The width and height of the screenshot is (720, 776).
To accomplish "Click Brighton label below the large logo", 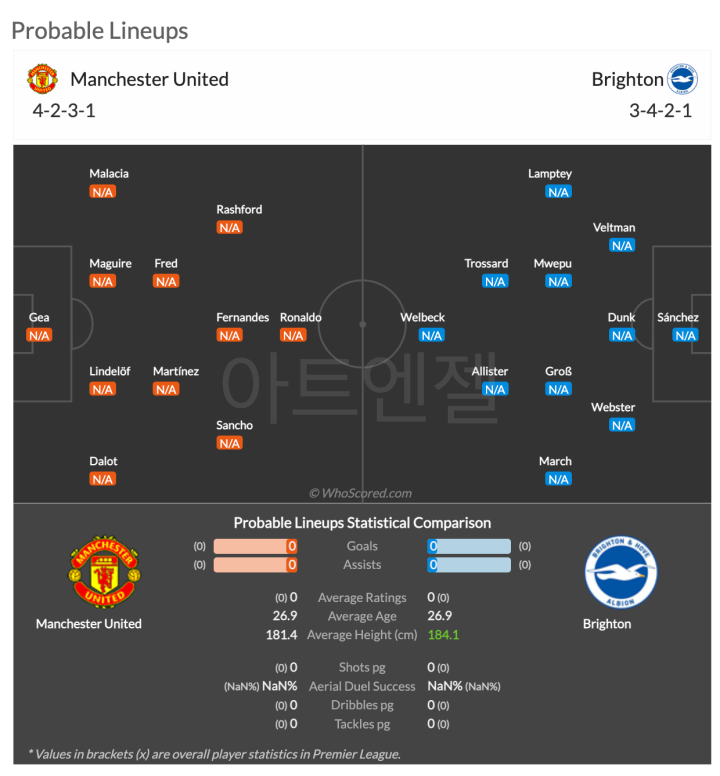I will [607, 624].
